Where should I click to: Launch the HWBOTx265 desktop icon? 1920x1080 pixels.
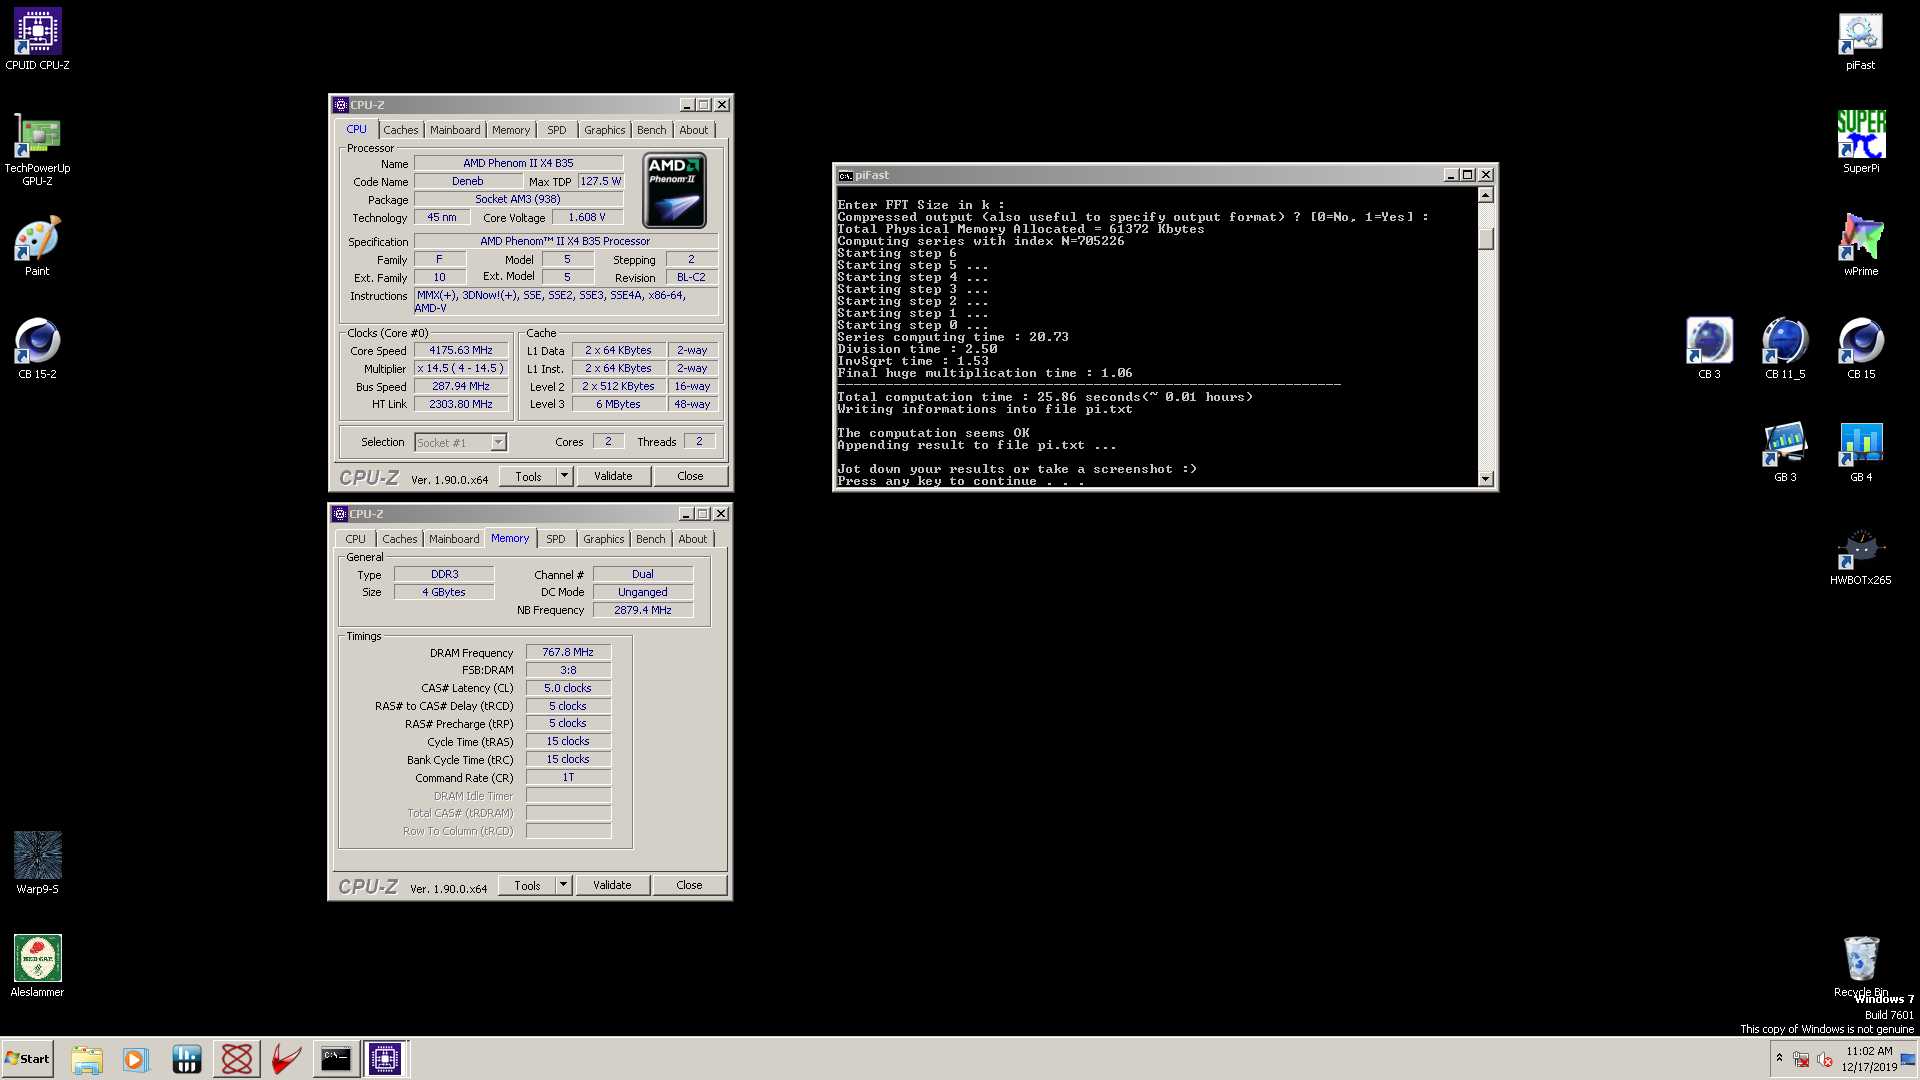pyautogui.click(x=1860, y=555)
